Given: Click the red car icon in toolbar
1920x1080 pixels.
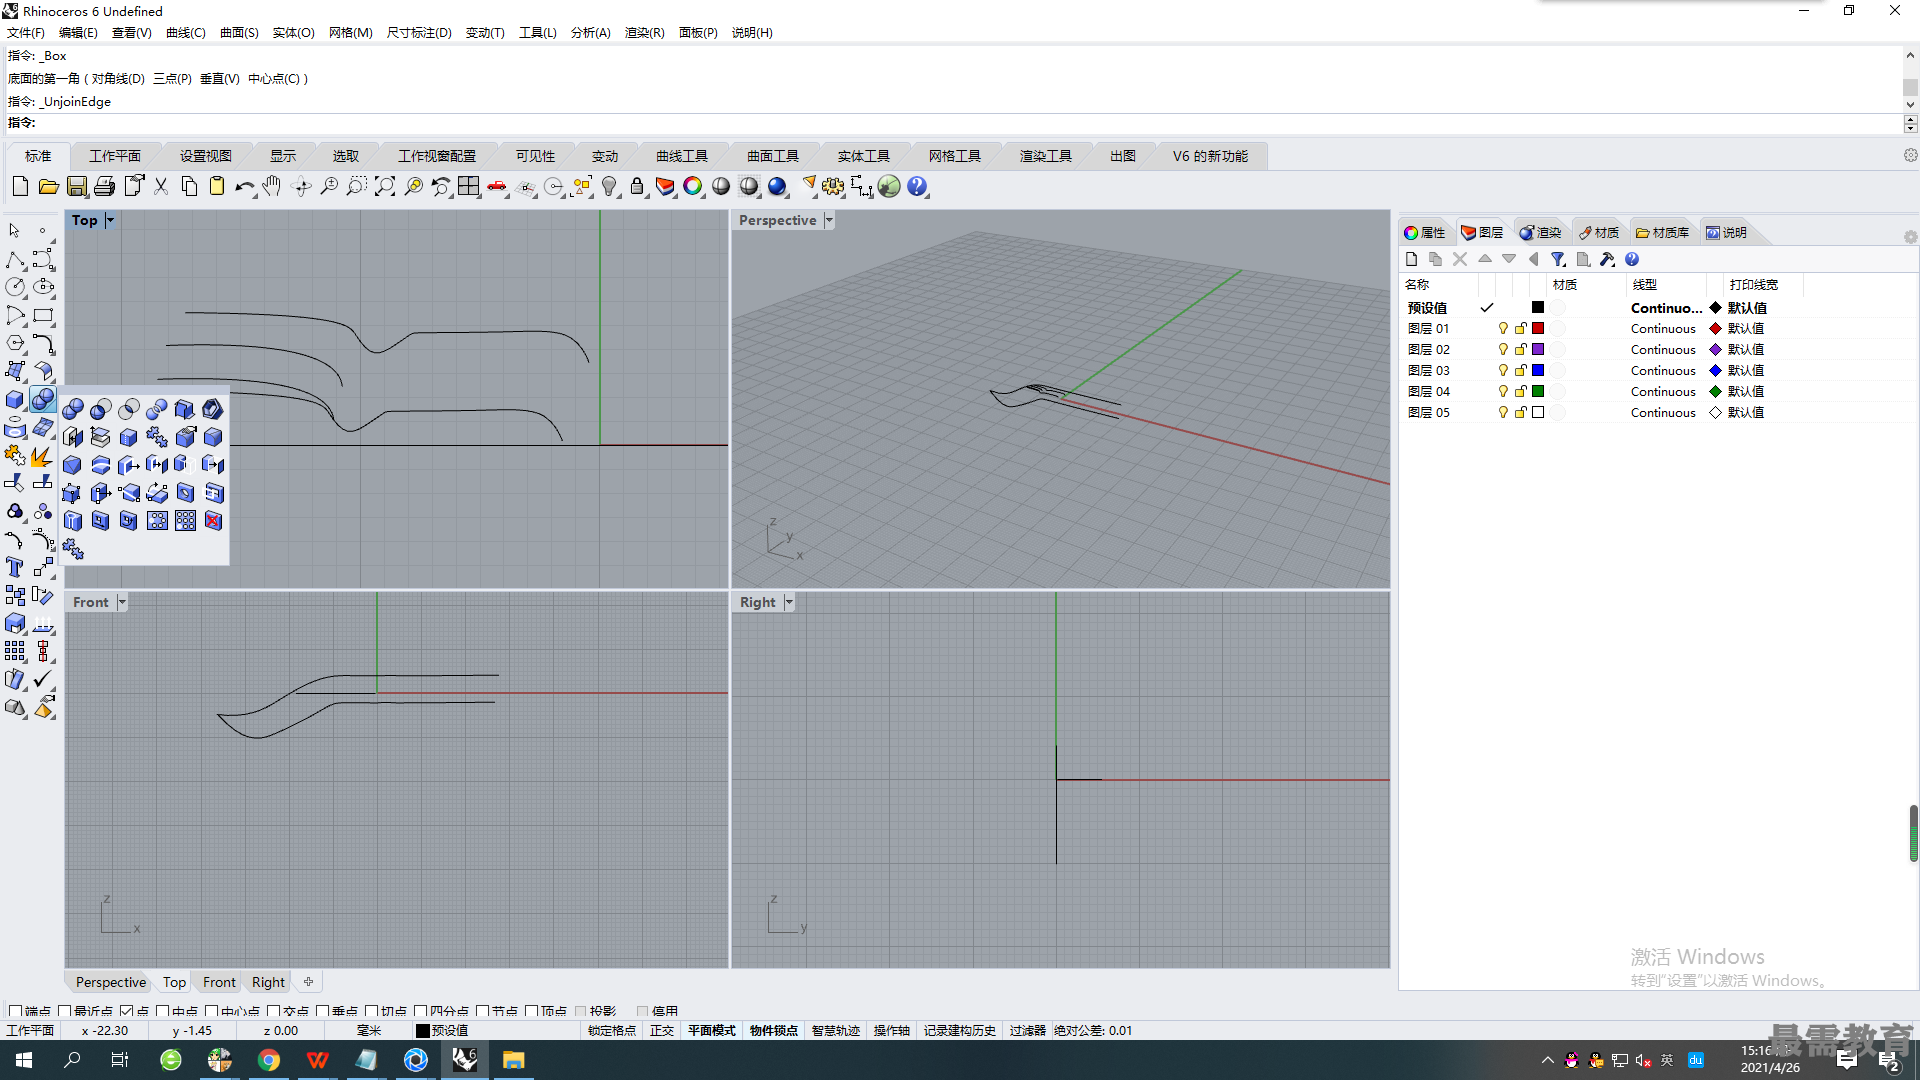Looking at the screenshot, I should coord(497,187).
